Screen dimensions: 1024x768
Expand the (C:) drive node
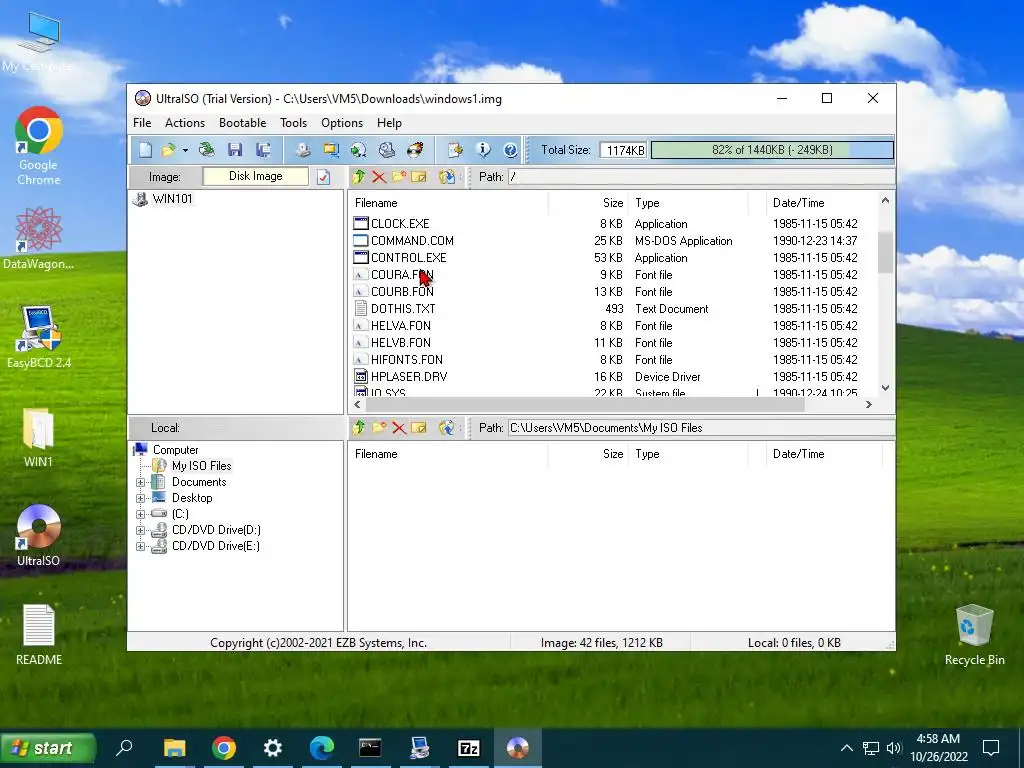140,514
